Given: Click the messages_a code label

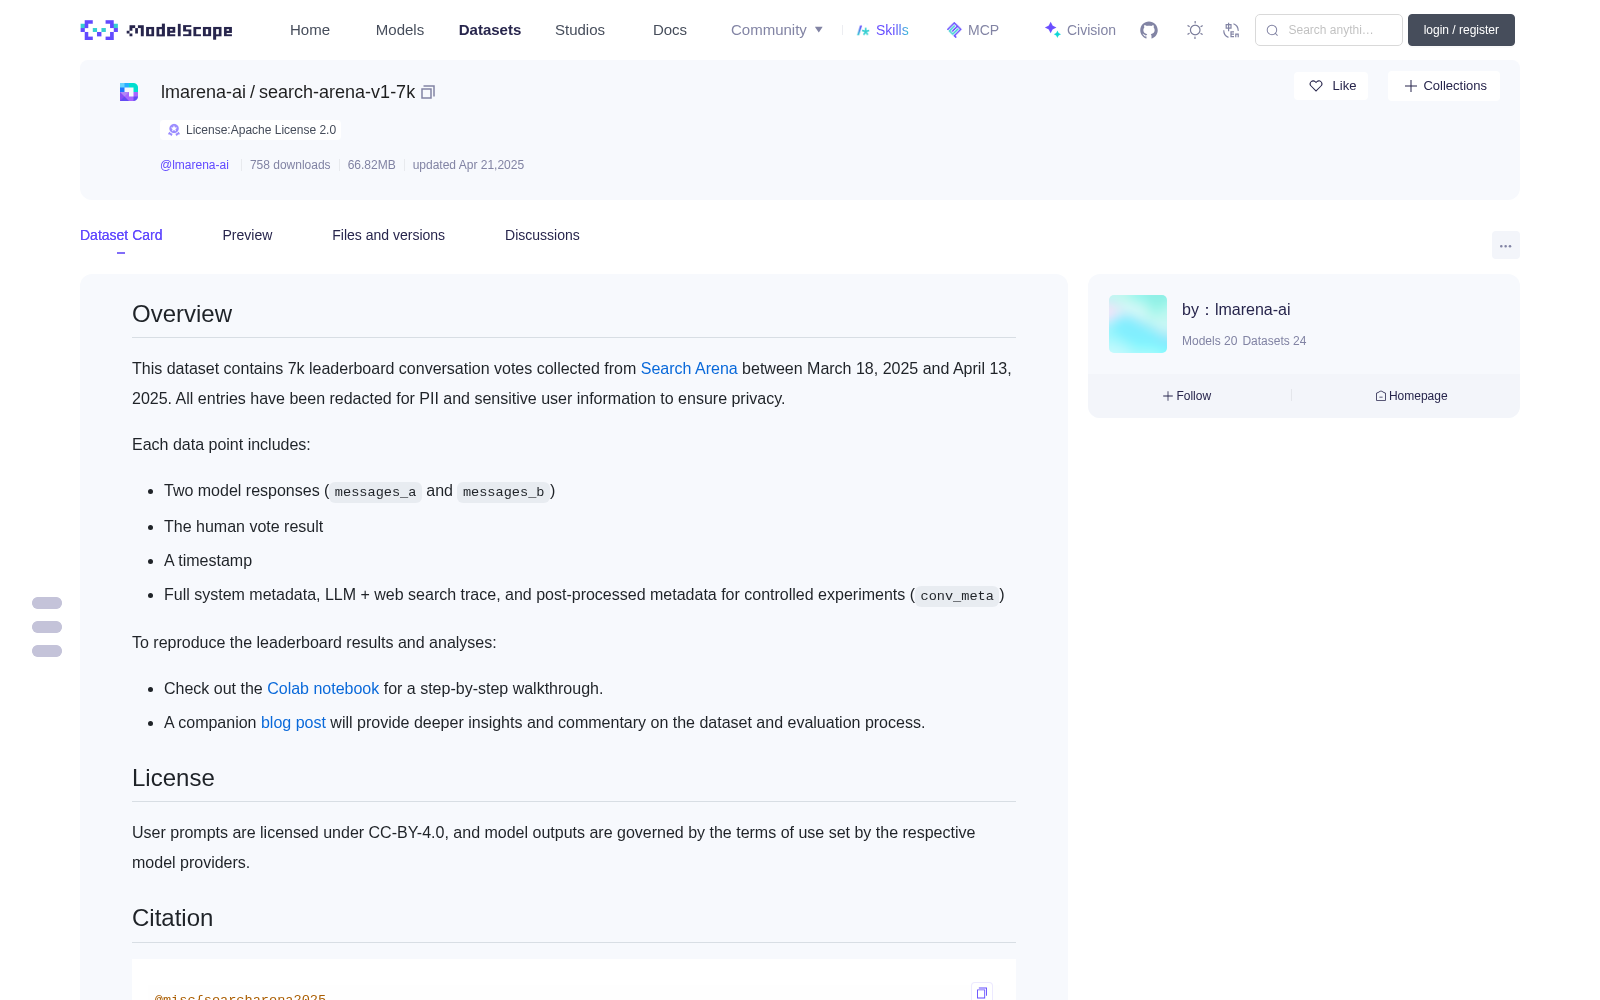Looking at the screenshot, I should point(375,492).
